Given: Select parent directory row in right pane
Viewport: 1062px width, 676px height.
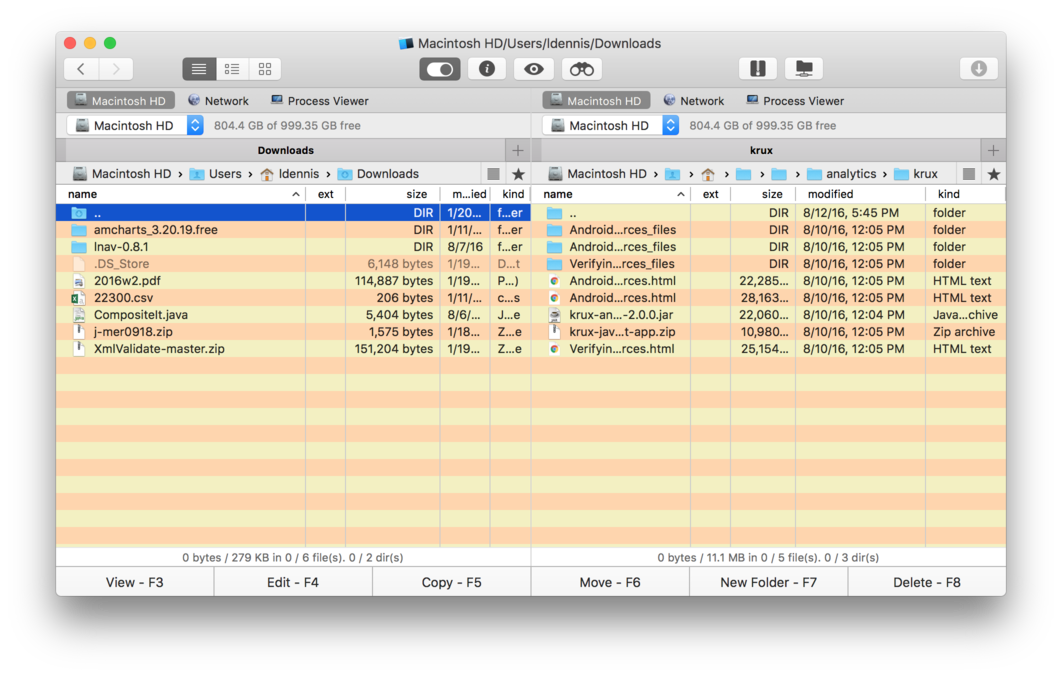Looking at the screenshot, I should 769,213.
